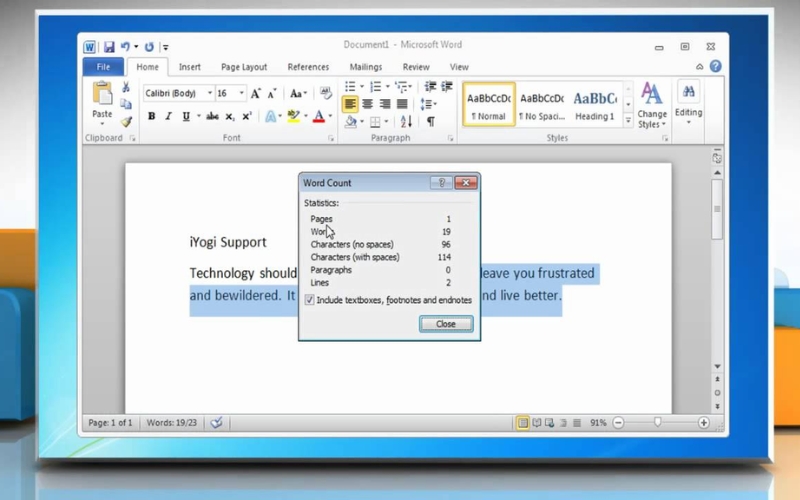Screen dimensions: 800x500
Task: Switch to the Review tab
Action: 416,67
